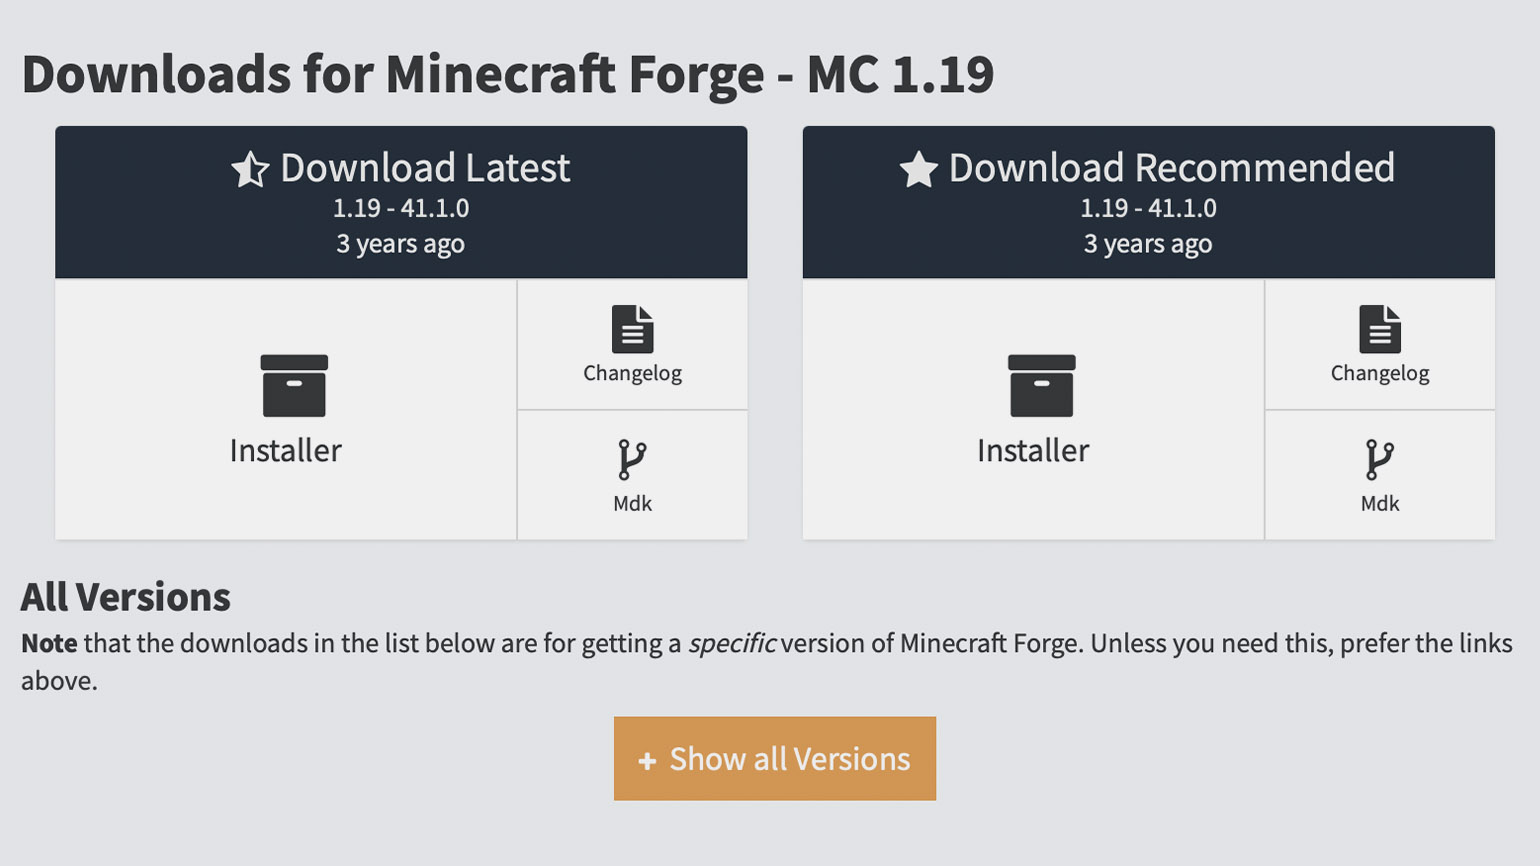Select the Download Latest header text

(x=425, y=168)
